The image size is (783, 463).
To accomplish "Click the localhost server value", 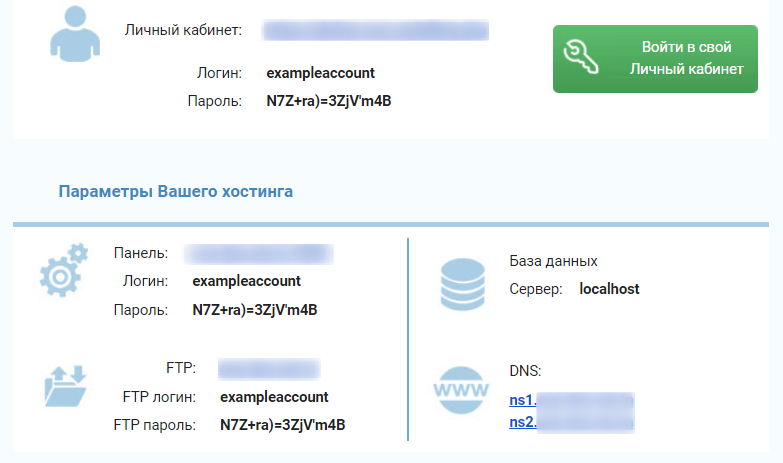I will coord(609,289).
